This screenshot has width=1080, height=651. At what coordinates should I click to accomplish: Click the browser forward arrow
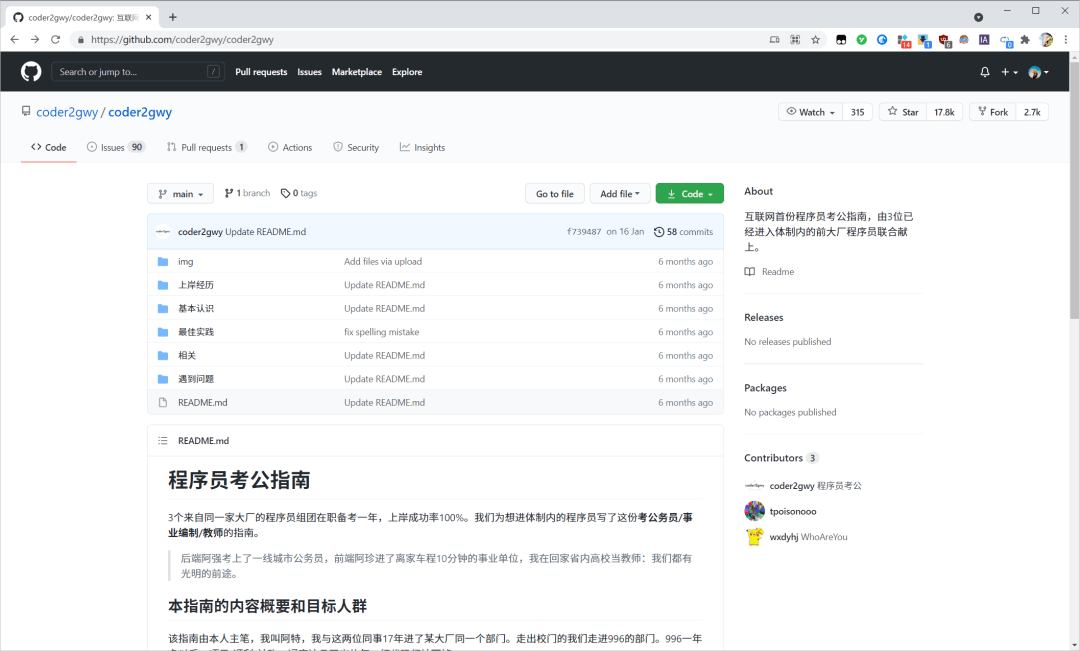pos(34,39)
